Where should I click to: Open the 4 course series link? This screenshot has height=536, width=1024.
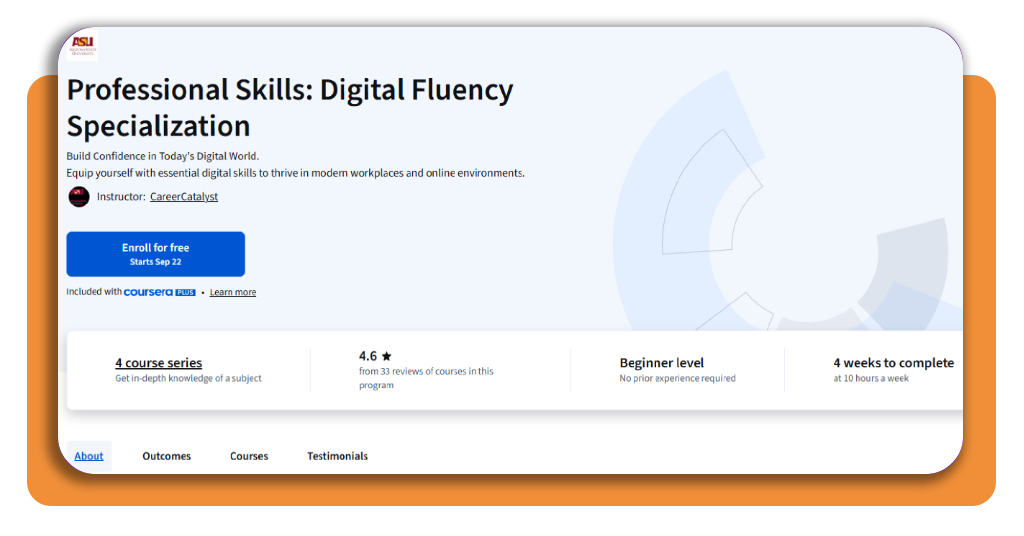point(159,362)
